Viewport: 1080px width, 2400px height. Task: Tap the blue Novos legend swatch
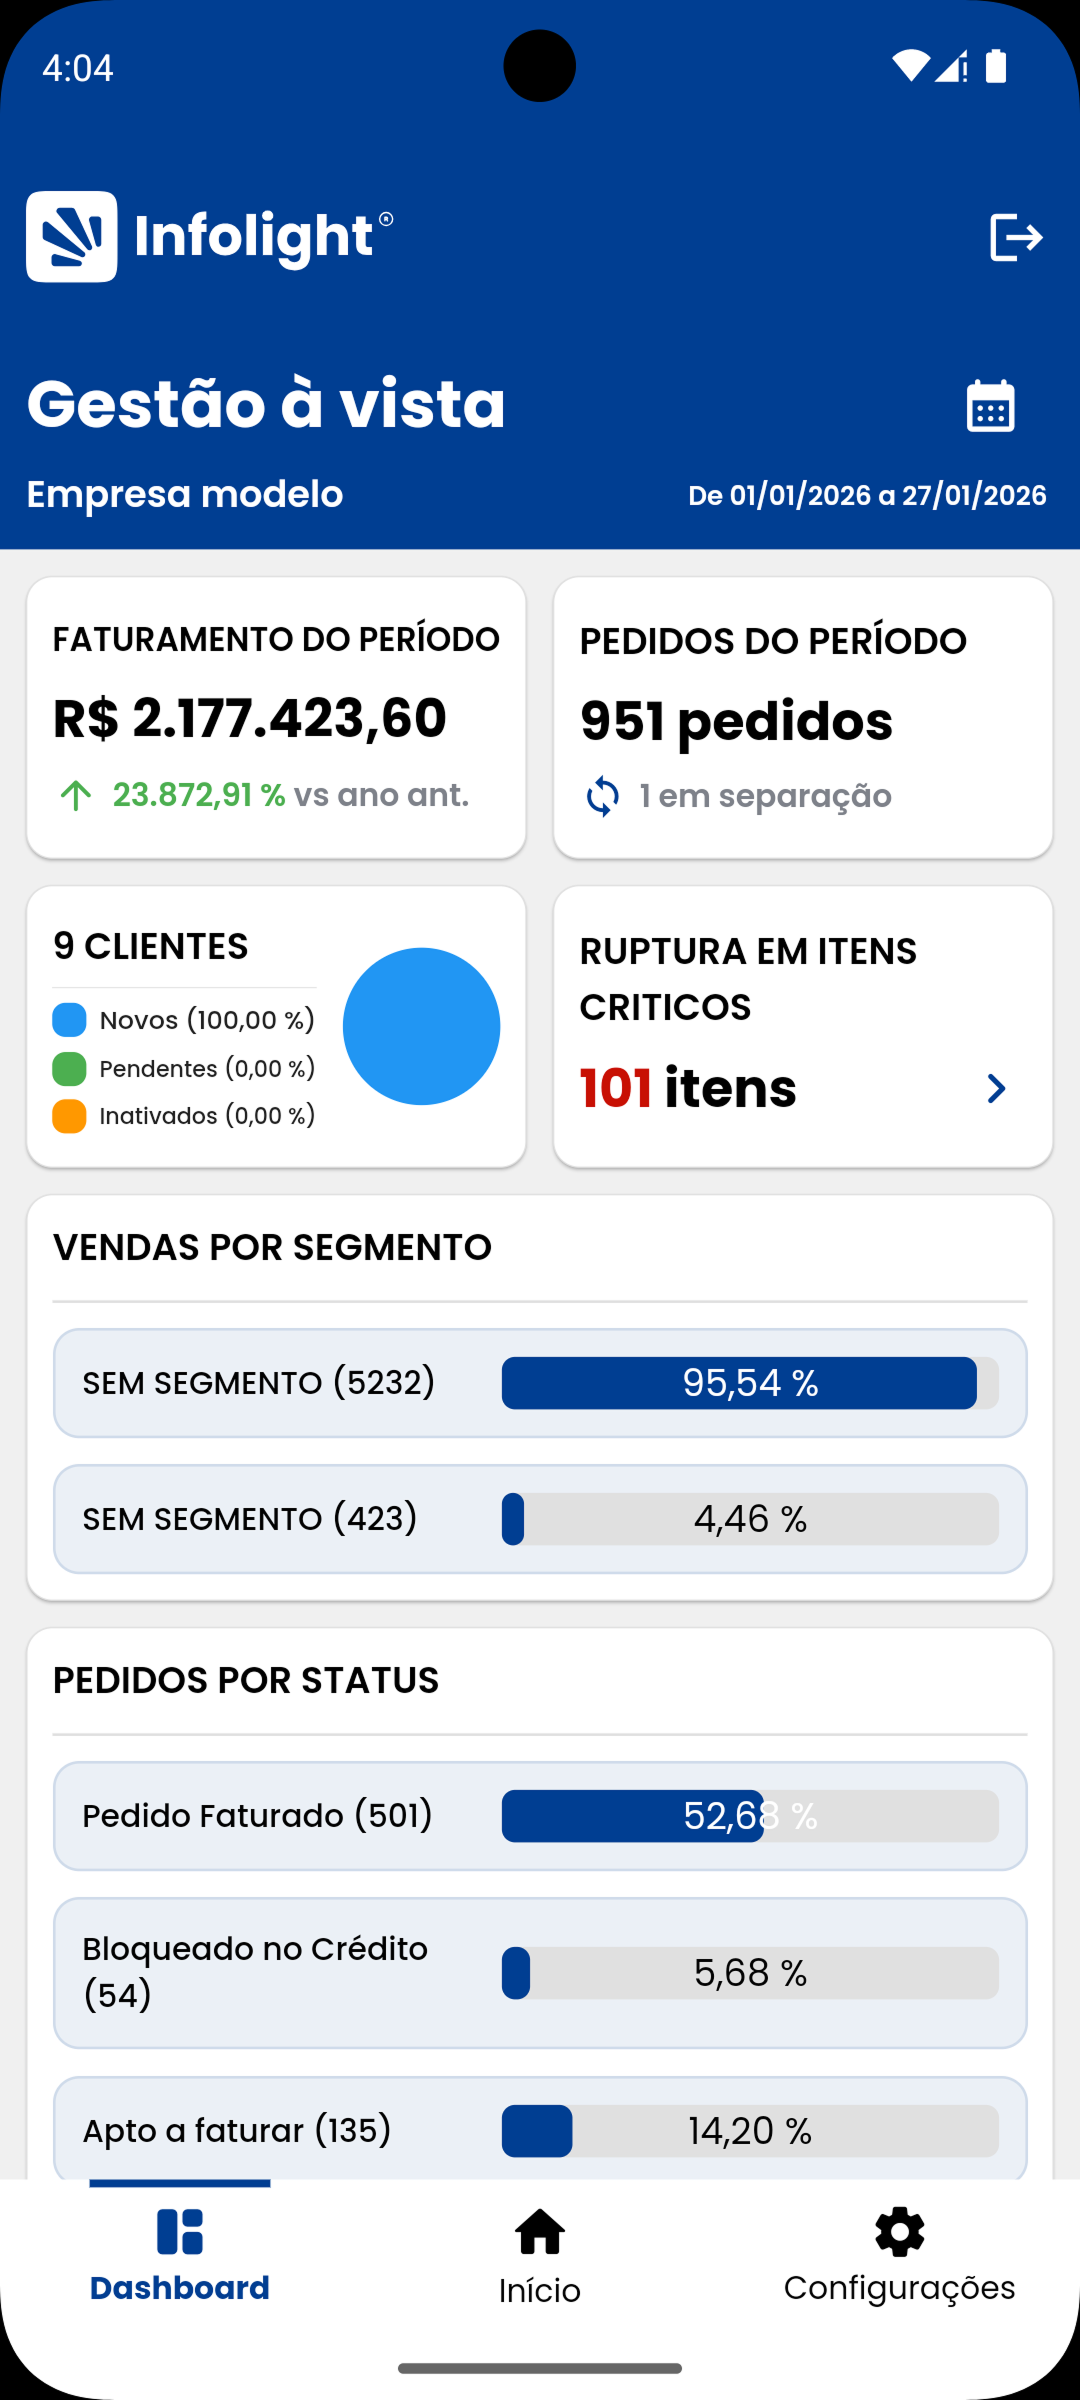(69, 1020)
